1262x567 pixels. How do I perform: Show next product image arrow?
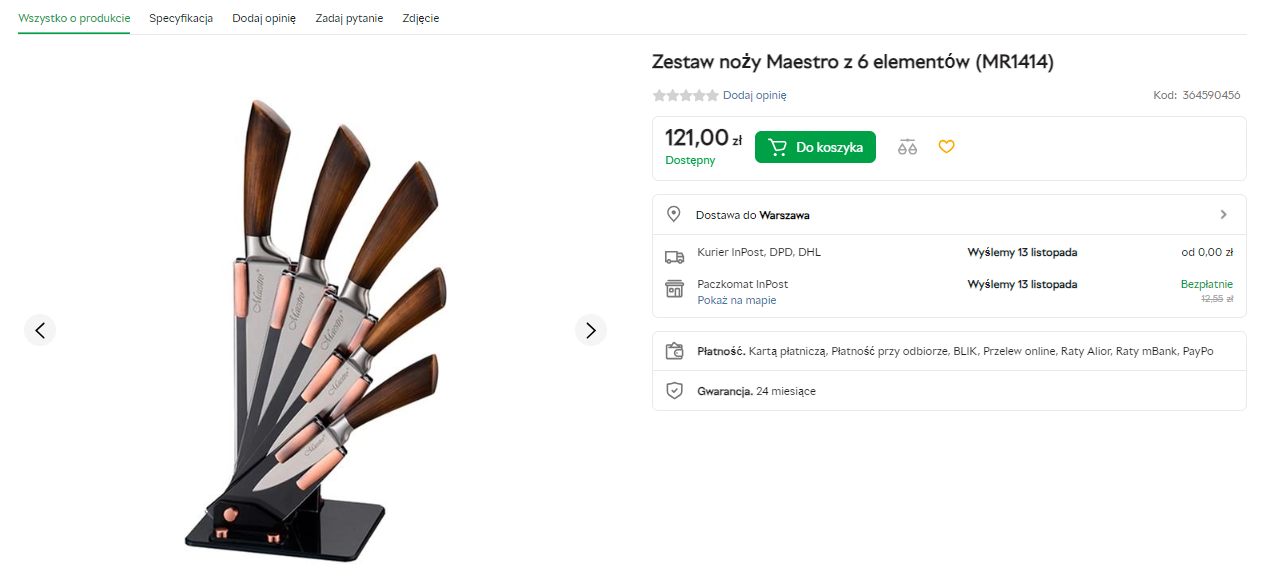coord(591,330)
